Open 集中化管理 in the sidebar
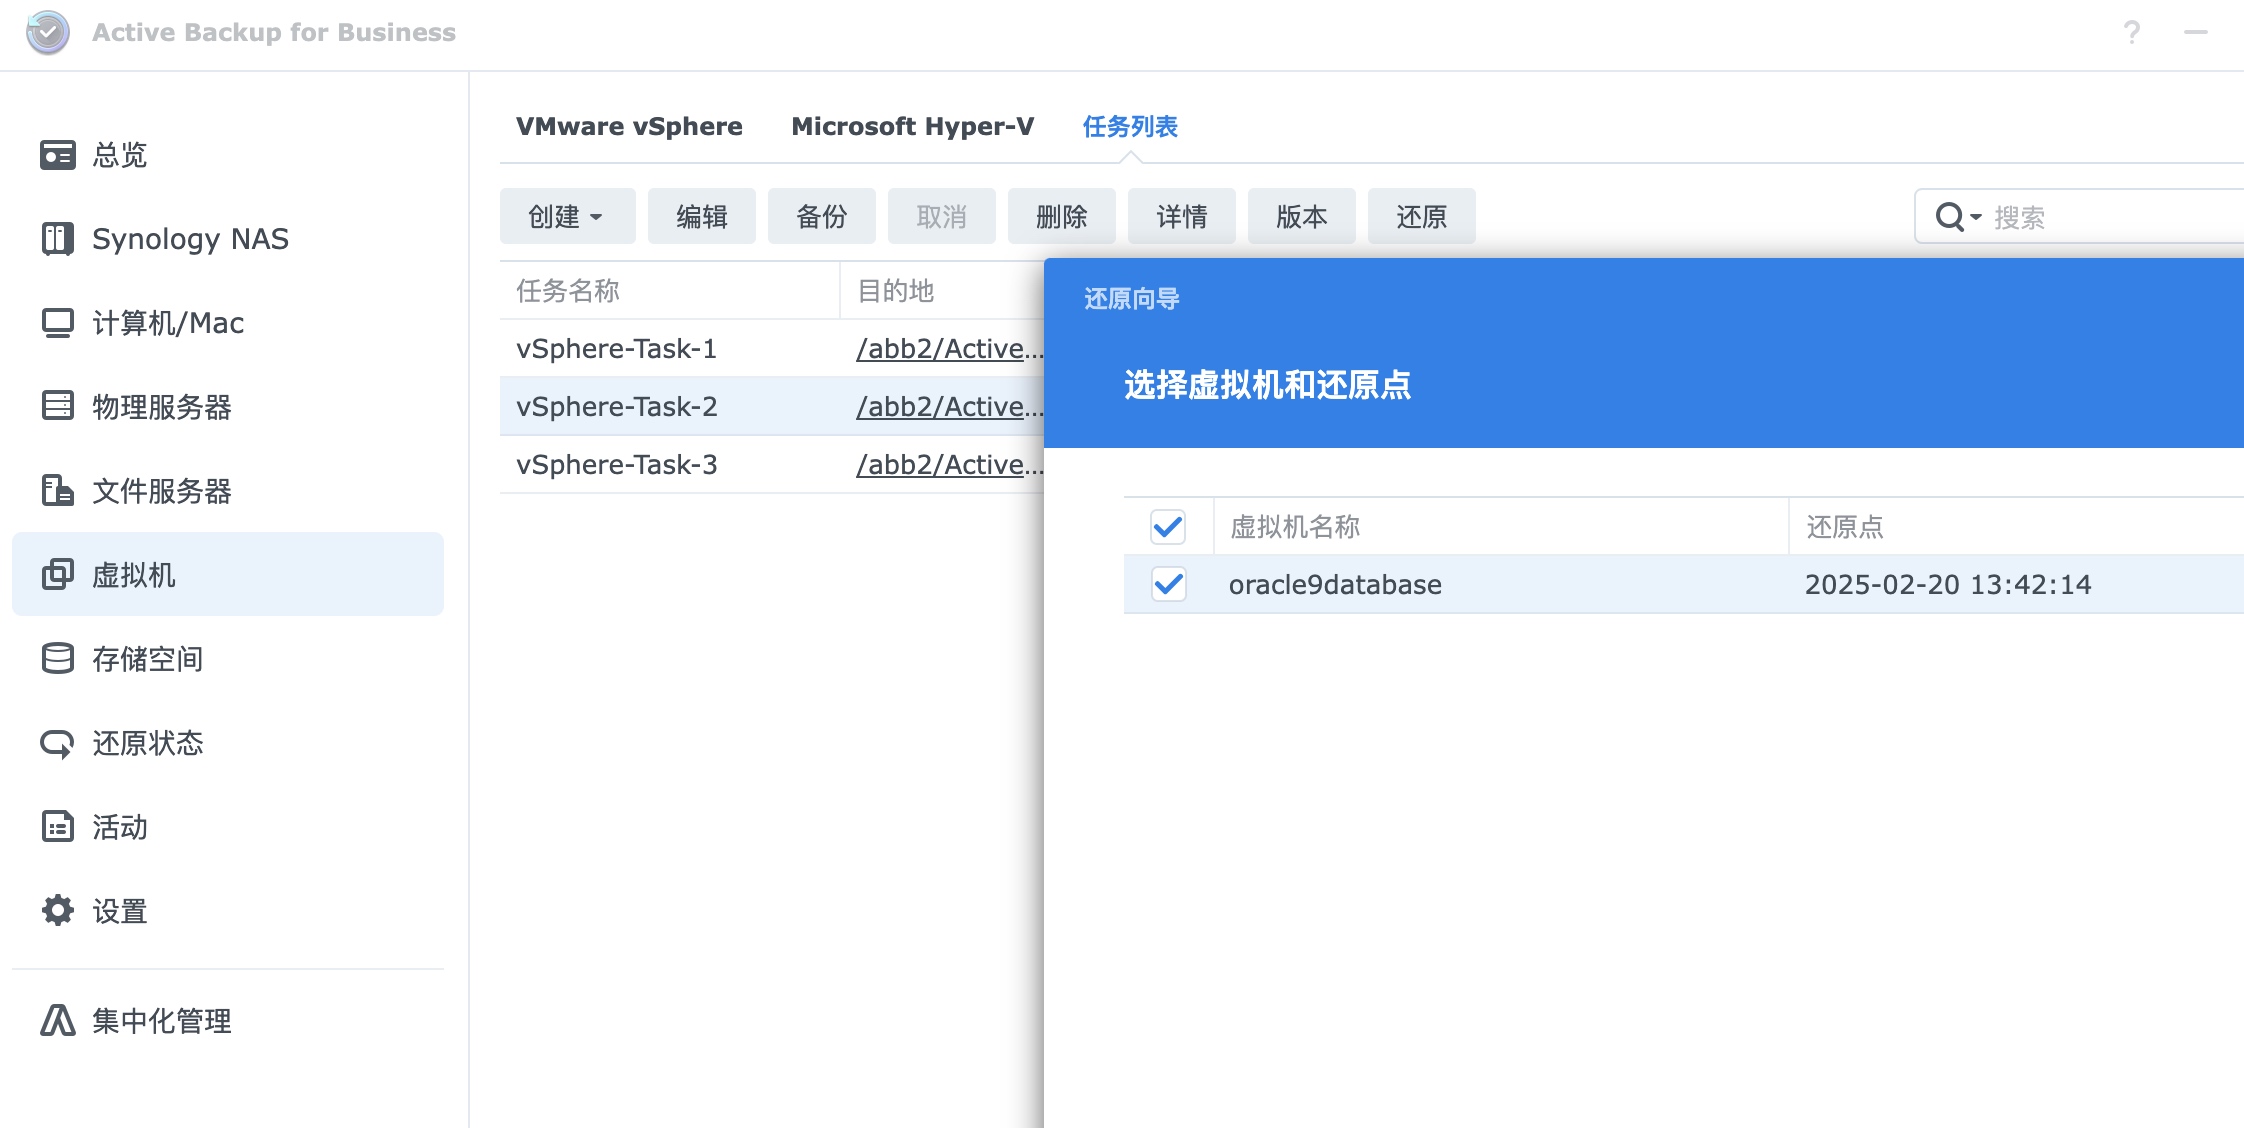2244x1128 pixels. 228,1020
